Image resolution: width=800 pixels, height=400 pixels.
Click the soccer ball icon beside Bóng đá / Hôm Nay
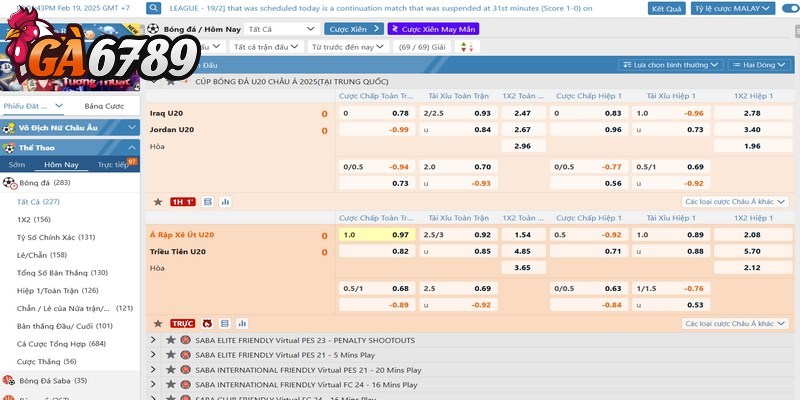click(153, 29)
